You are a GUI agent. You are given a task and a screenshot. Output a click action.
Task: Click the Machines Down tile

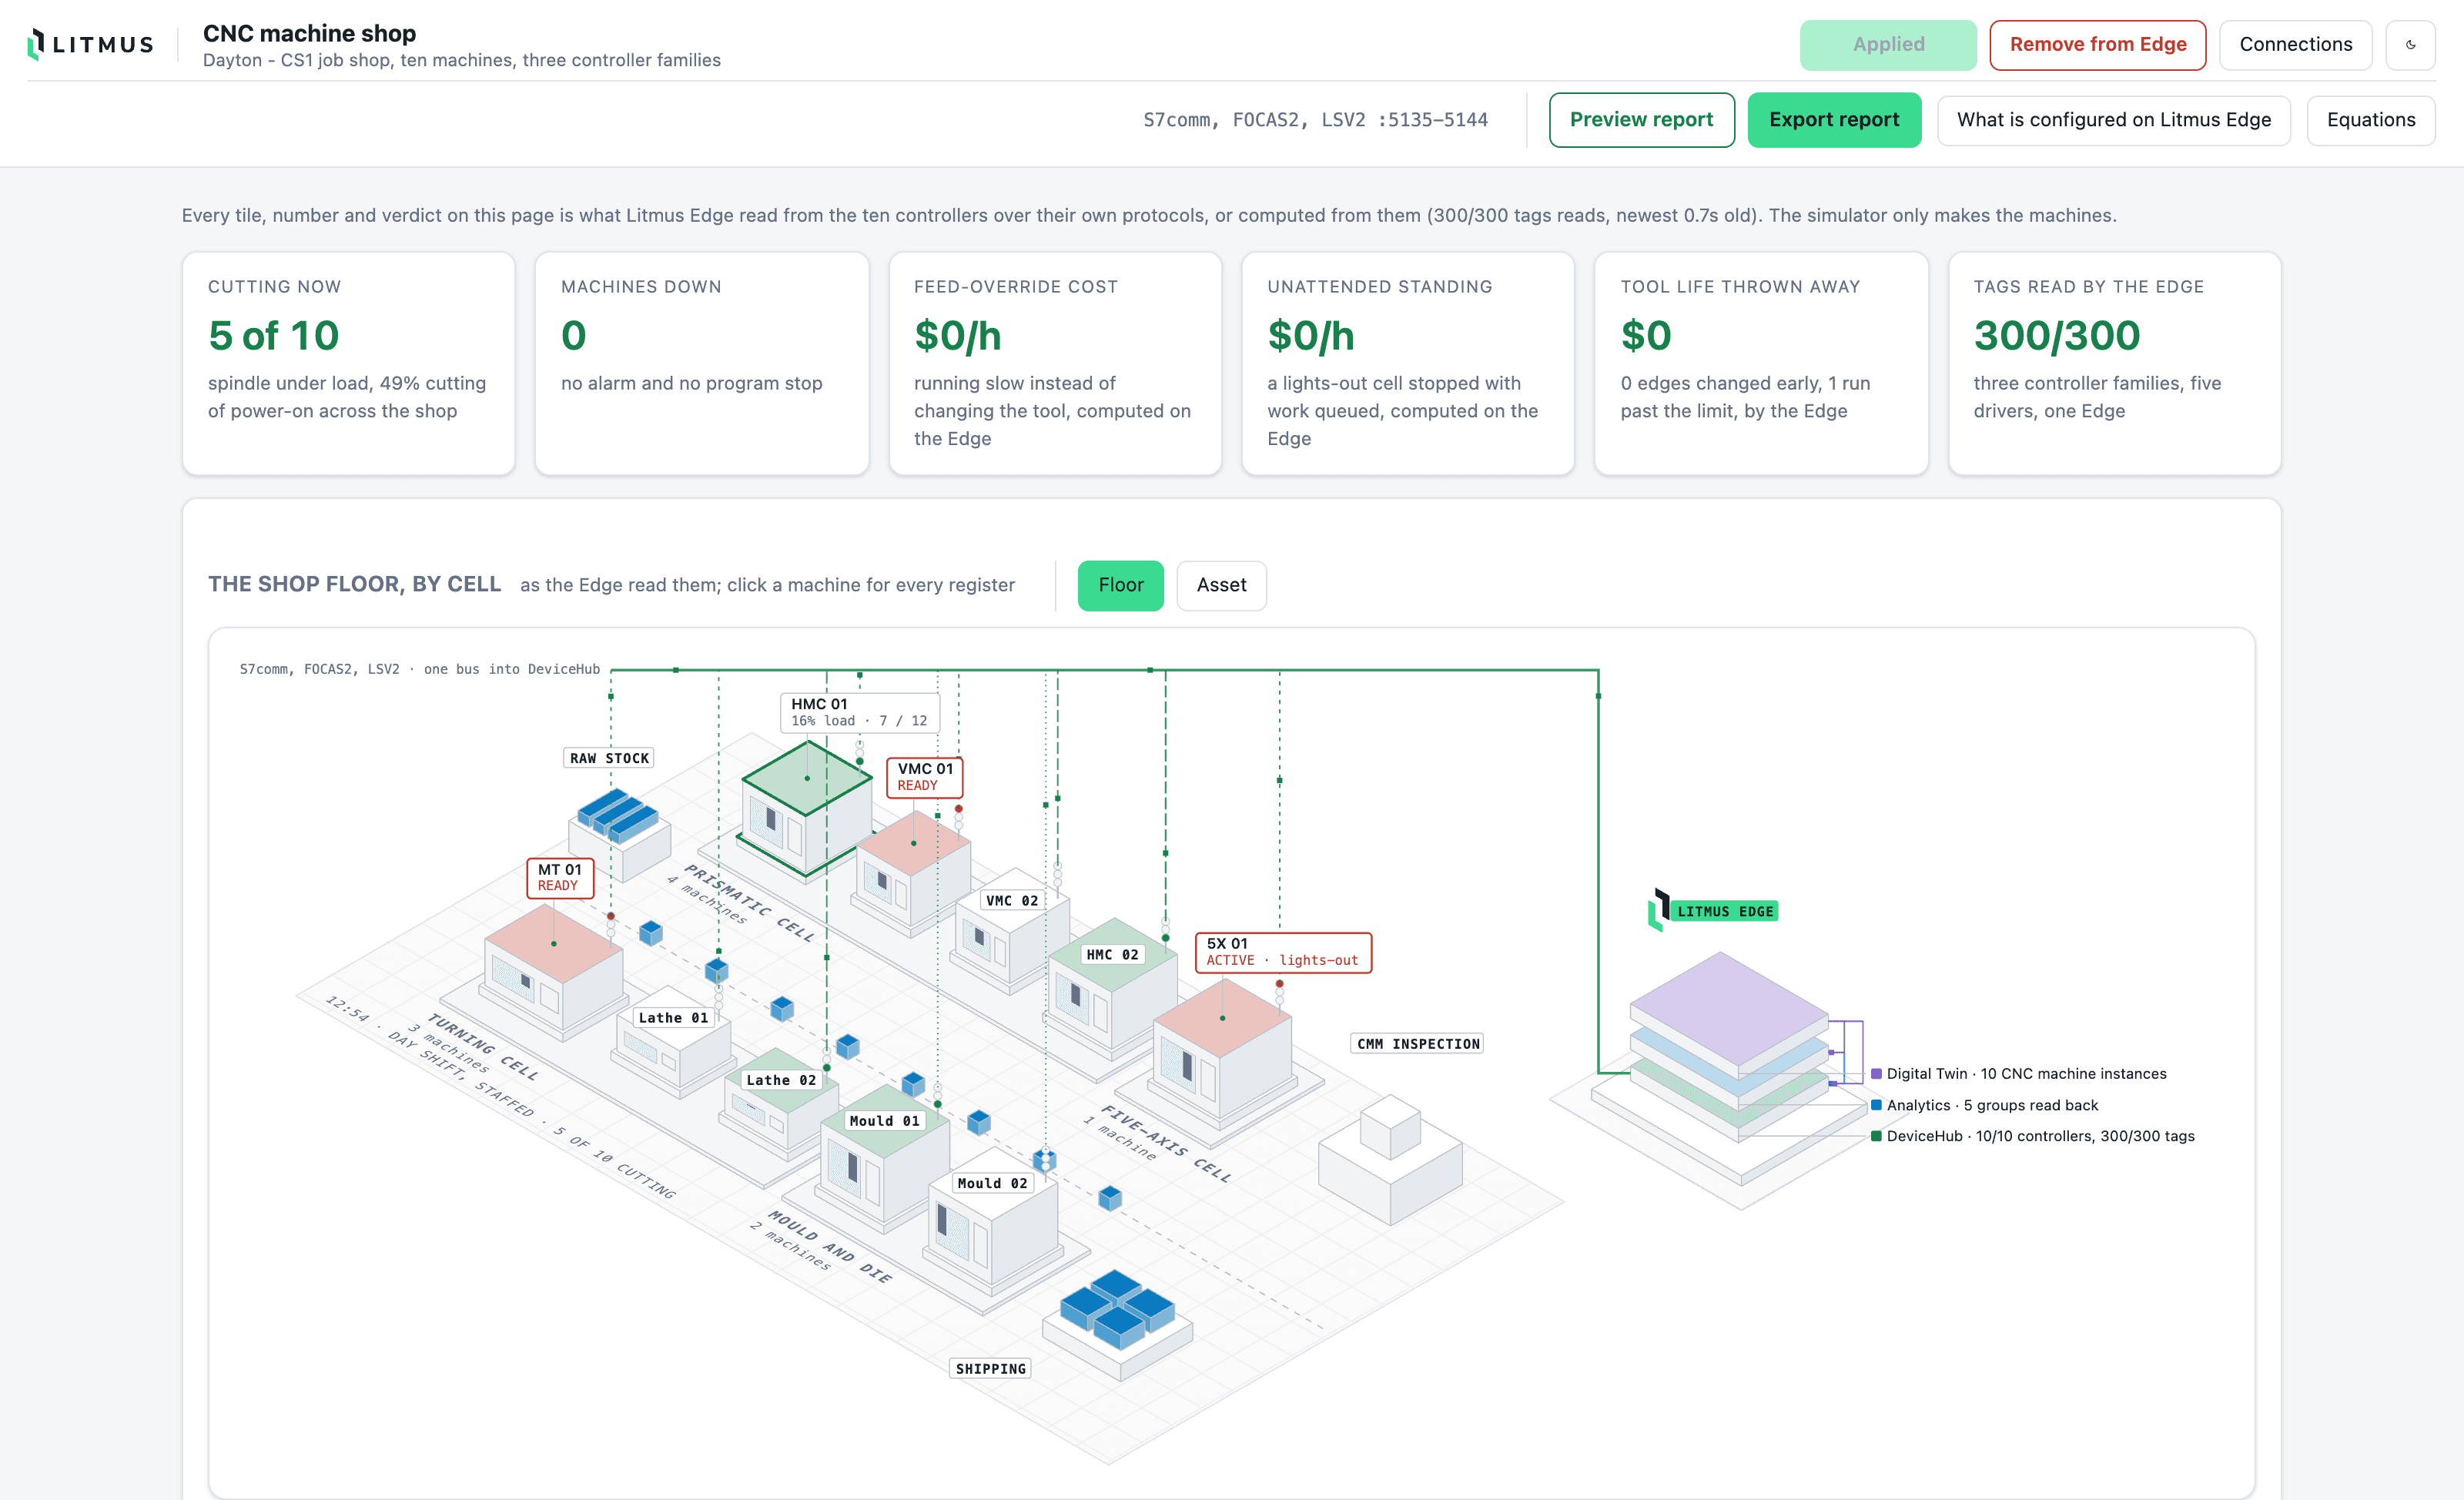(701, 363)
